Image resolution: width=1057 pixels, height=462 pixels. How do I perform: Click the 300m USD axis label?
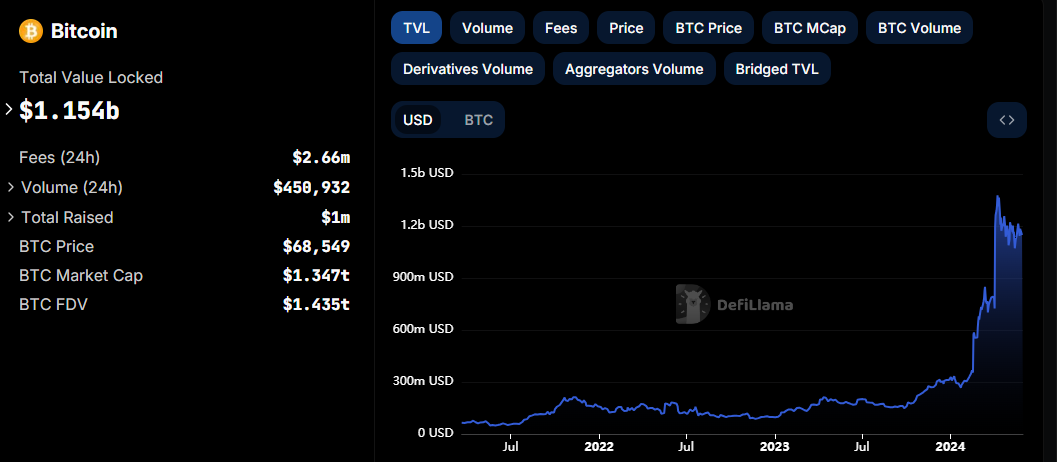[x=423, y=381]
